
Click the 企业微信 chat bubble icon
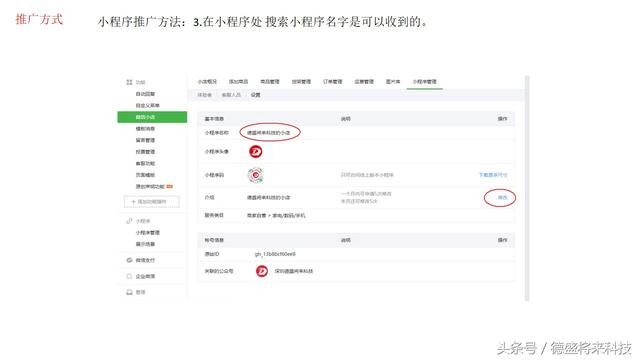[x=129, y=276]
